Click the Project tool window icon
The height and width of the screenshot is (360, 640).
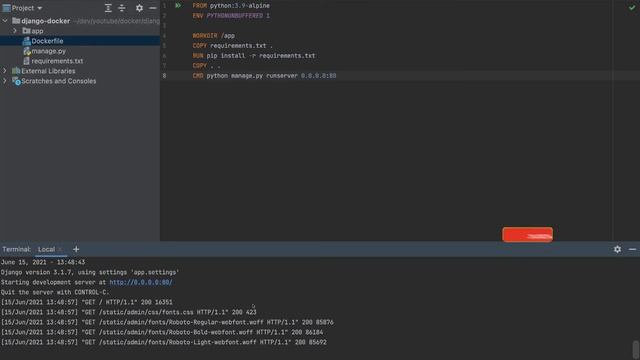point(7,8)
